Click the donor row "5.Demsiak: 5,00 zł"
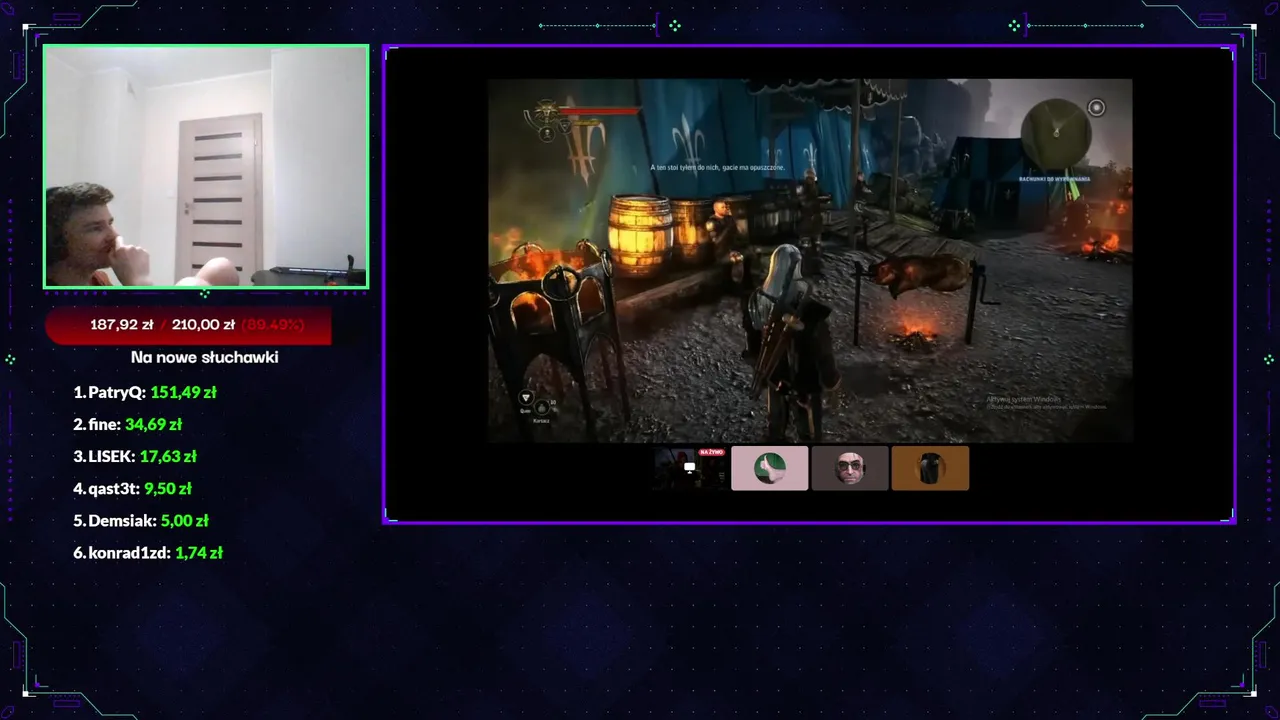The image size is (1280, 720). (141, 521)
